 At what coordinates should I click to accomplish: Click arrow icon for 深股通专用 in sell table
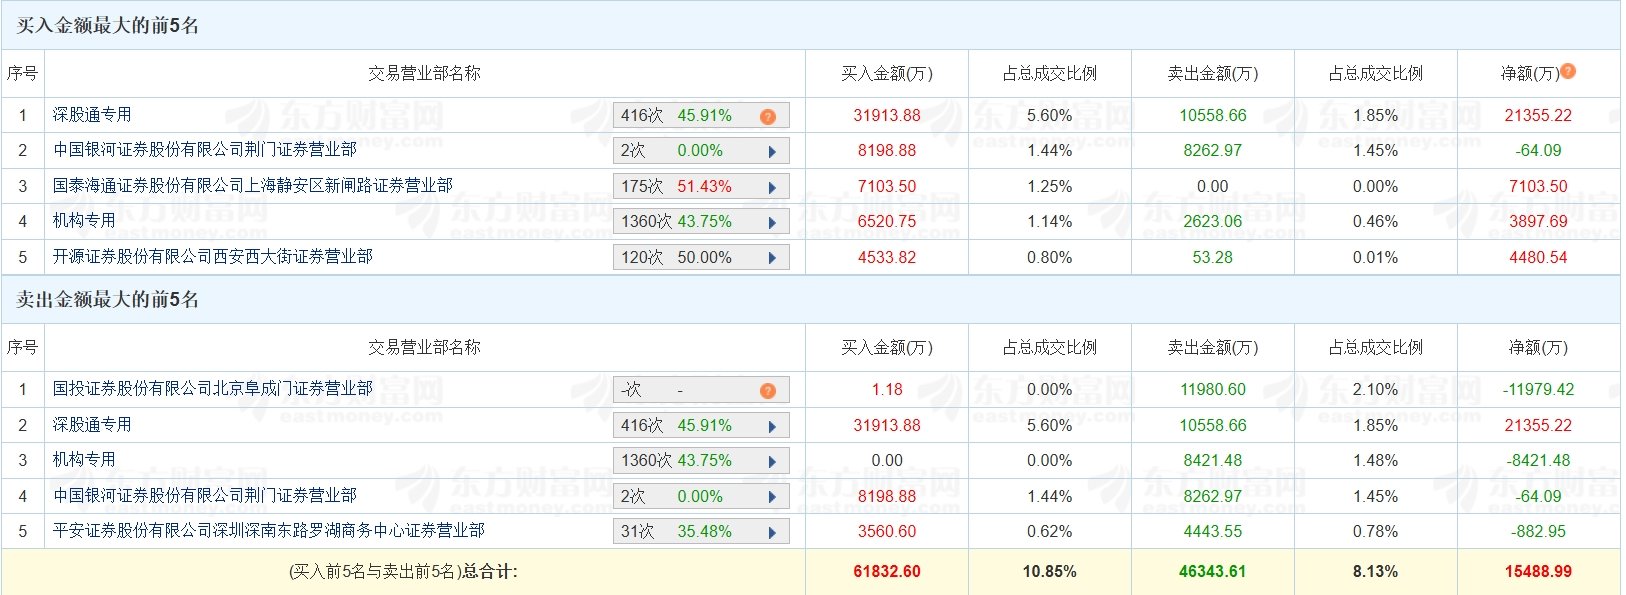click(772, 426)
